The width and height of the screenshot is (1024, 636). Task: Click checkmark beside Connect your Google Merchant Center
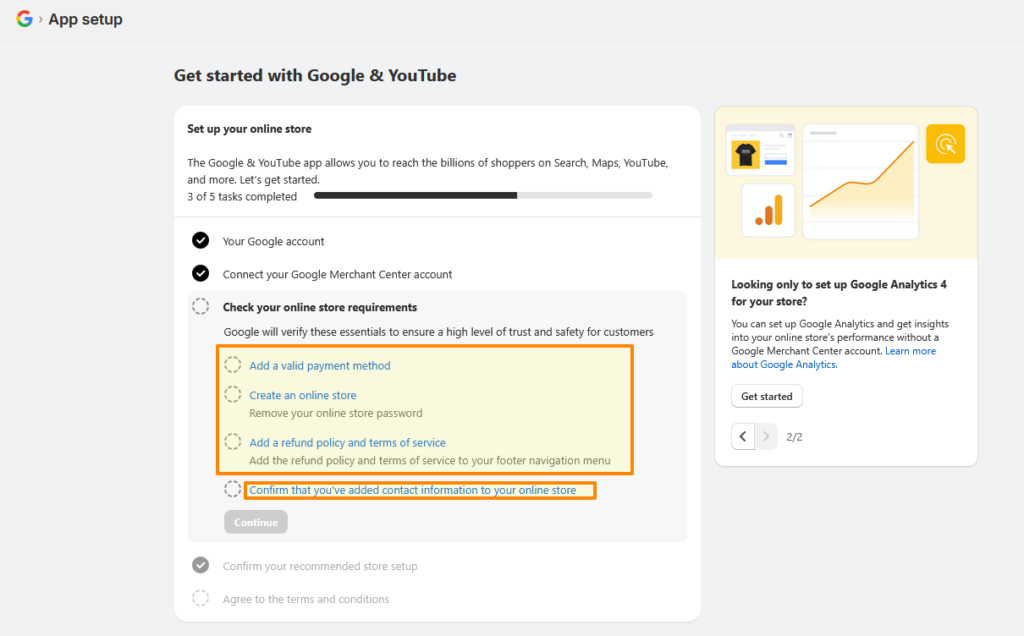[201, 274]
